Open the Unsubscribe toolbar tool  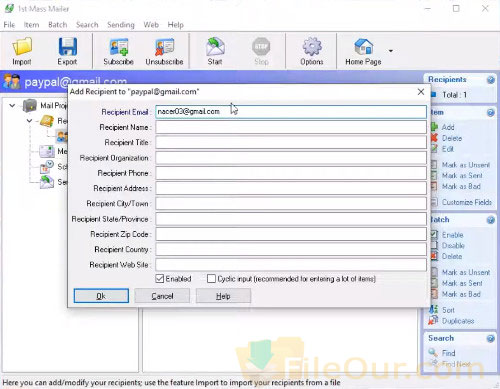[164, 52]
